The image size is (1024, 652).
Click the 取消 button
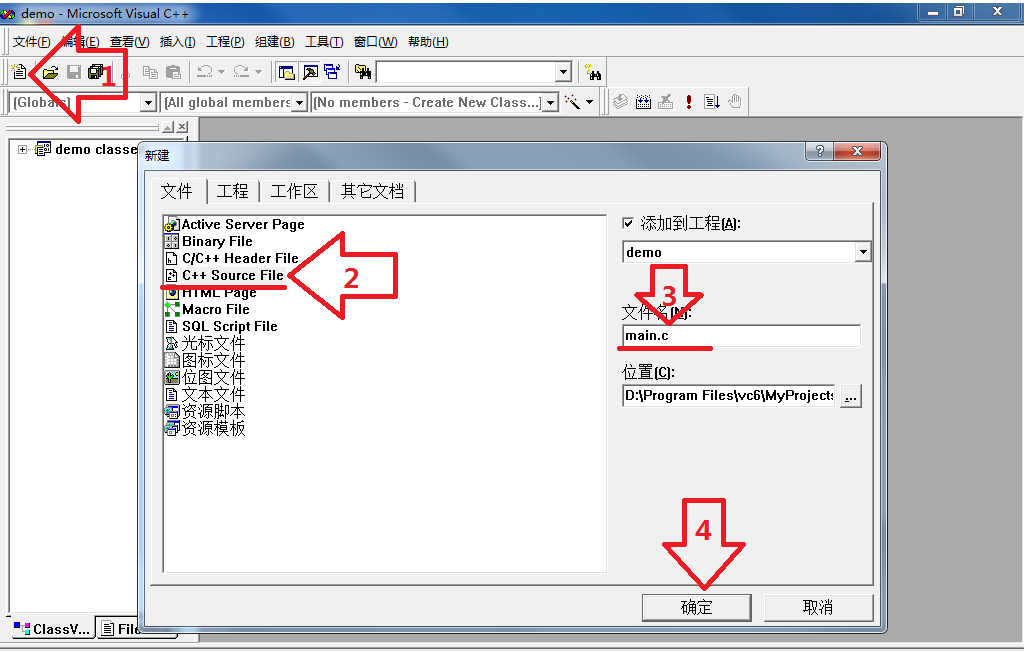[x=817, y=607]
